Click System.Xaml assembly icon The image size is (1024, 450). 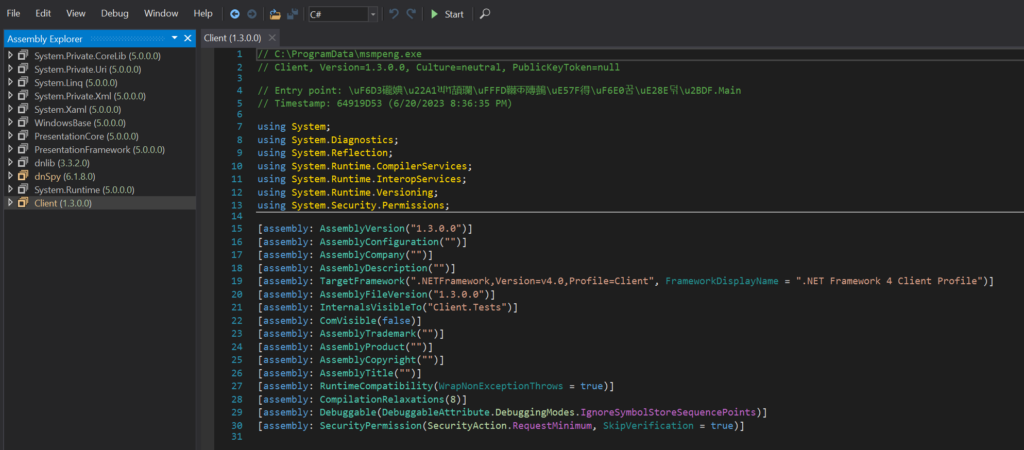tap(24, 109)
